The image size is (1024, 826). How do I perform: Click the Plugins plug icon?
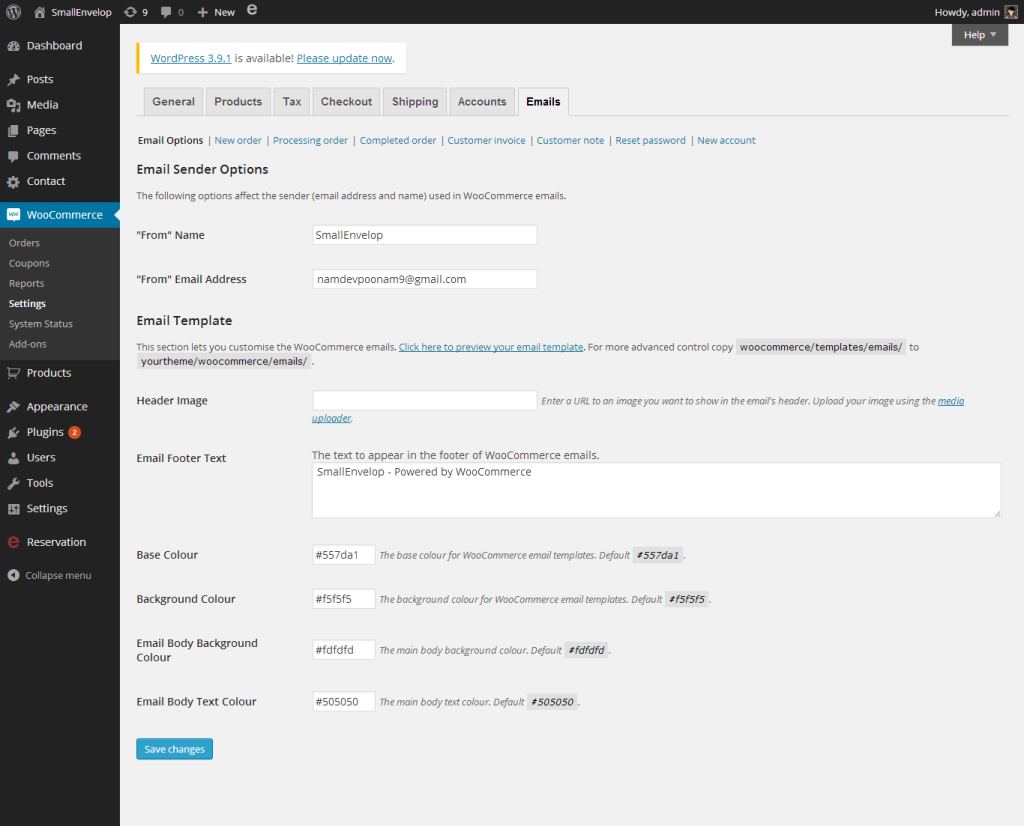pyautogui.click(x=13, y=432)
